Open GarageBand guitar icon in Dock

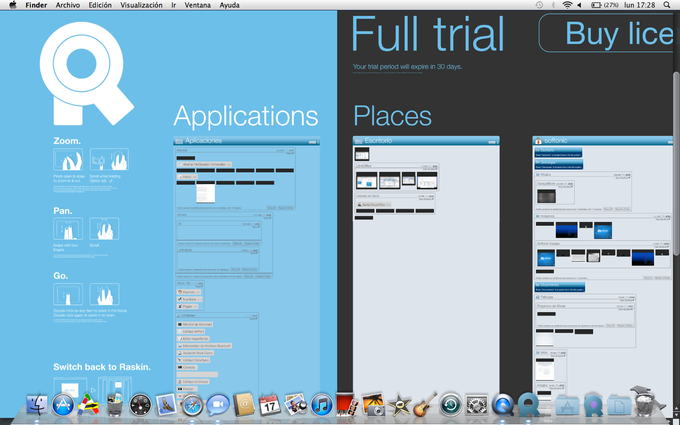425,405
